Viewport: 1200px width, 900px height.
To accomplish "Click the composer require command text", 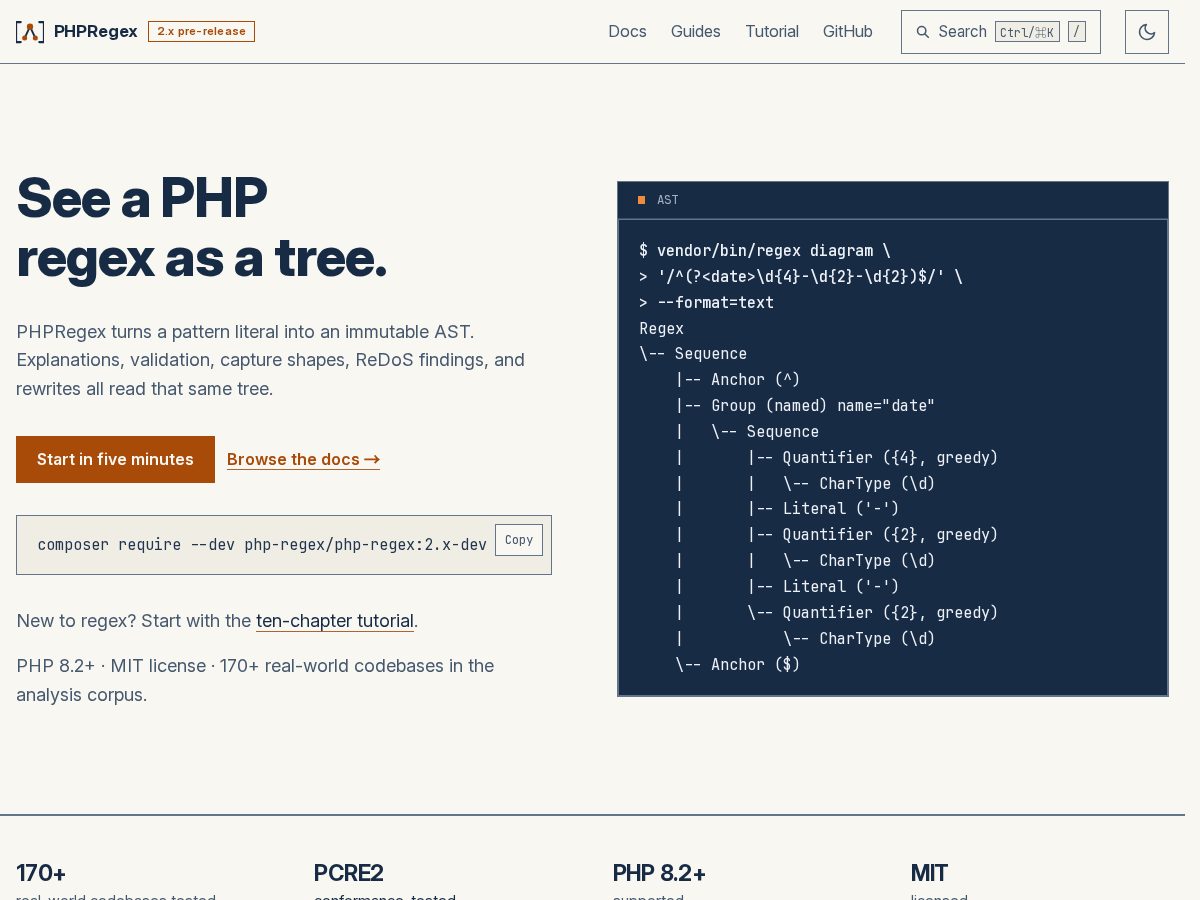I will coord(262,545).
